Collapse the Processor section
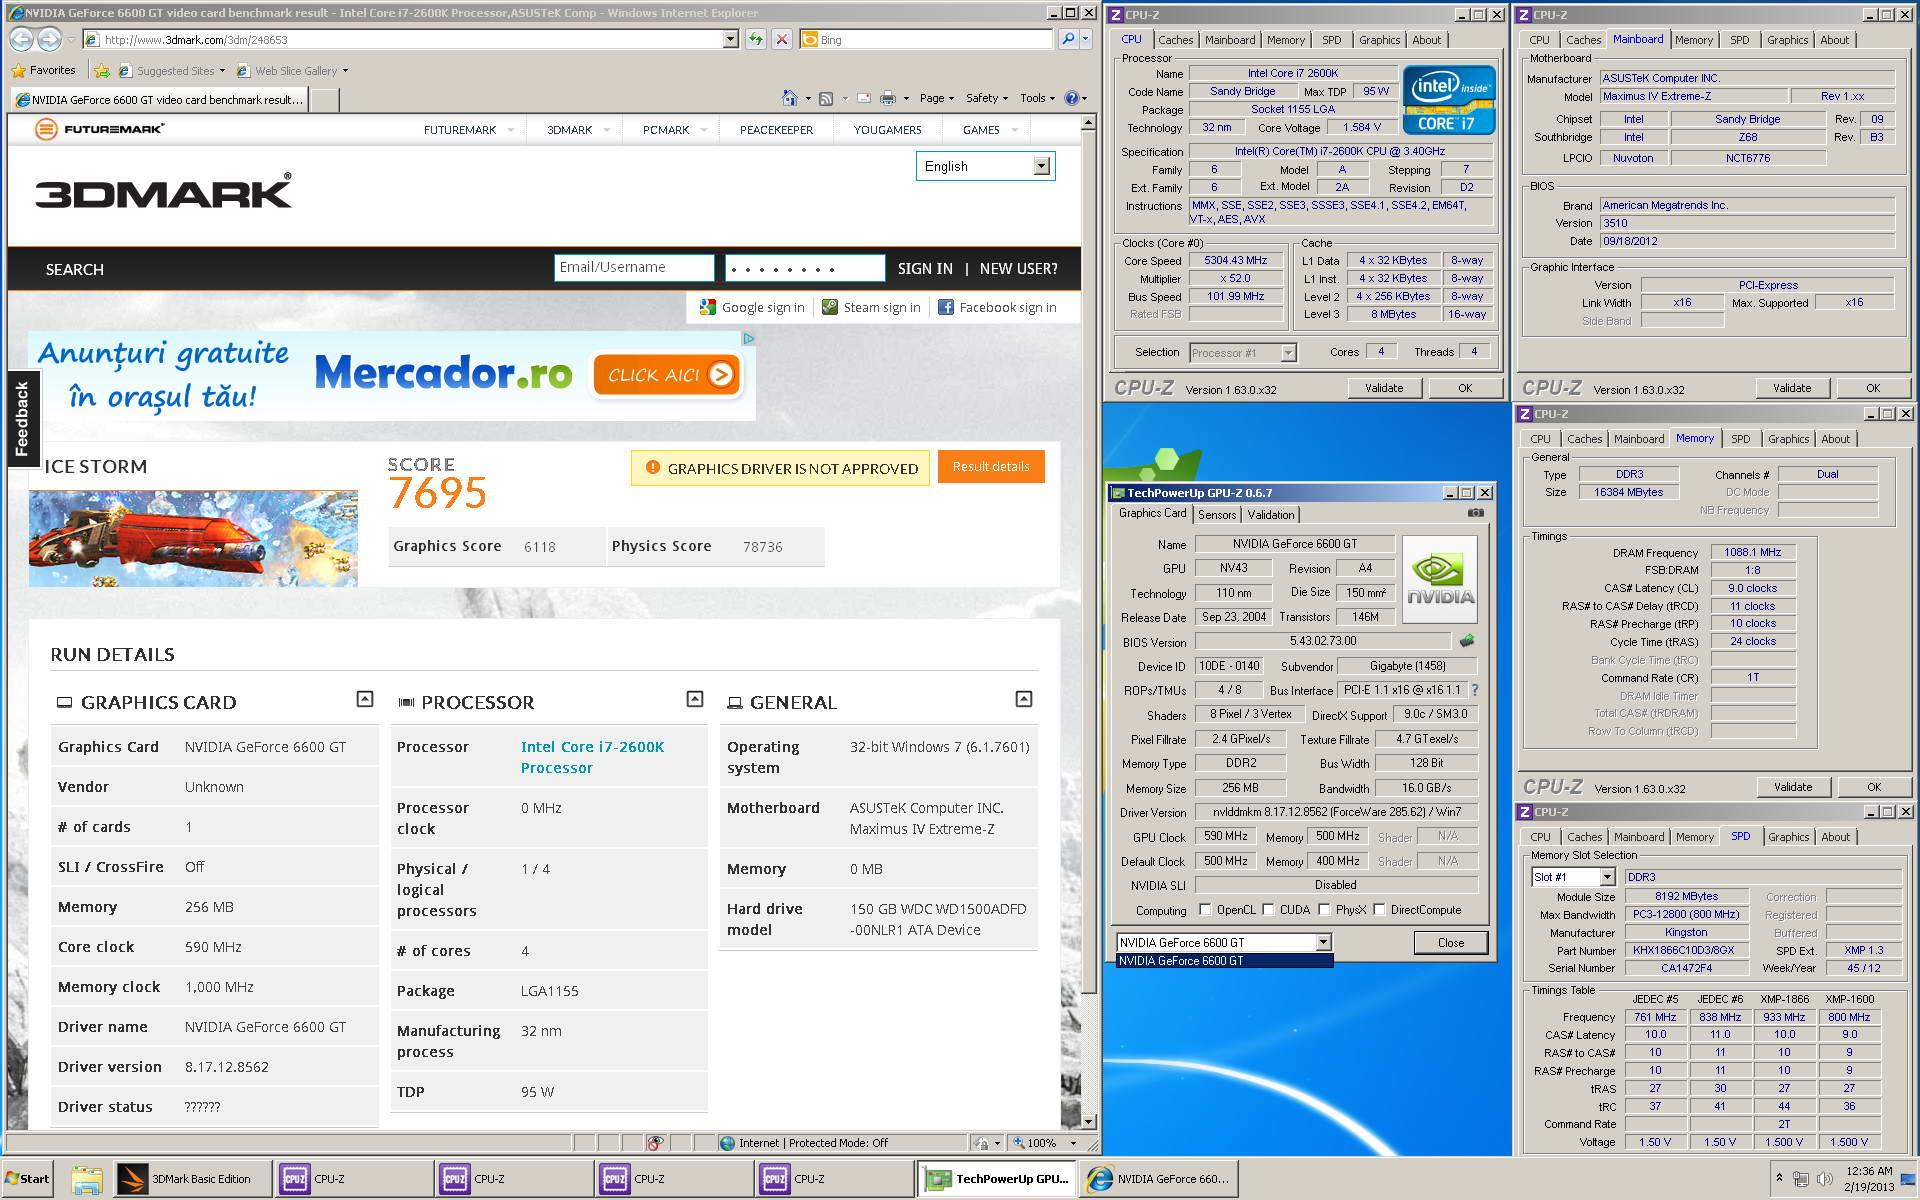The image size is (1920, 1200). 695,699
